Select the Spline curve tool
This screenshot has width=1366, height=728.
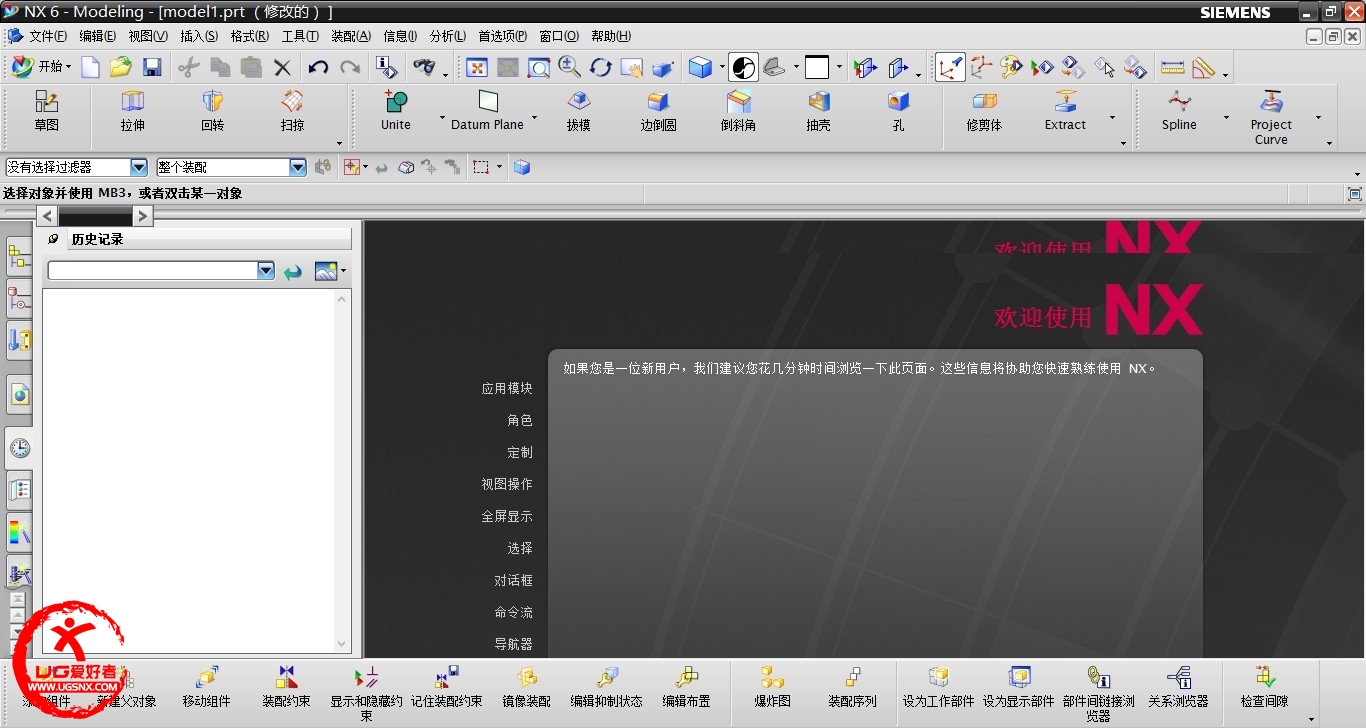point(1179,111)
